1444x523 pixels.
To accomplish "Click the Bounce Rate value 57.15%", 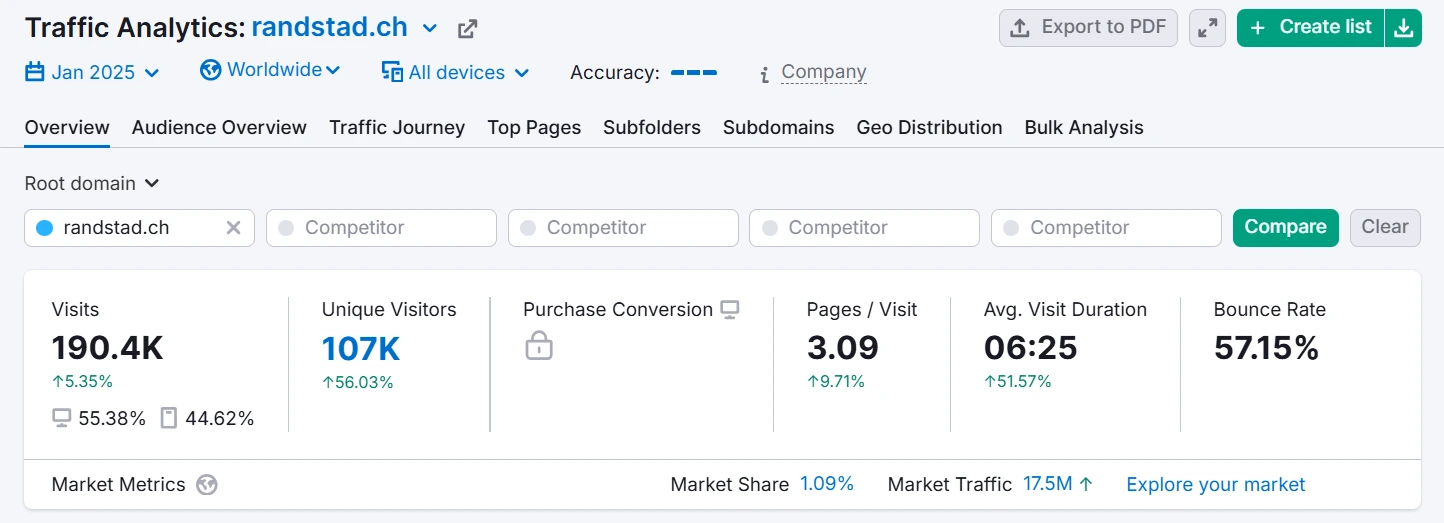I will click(1267, 348).
